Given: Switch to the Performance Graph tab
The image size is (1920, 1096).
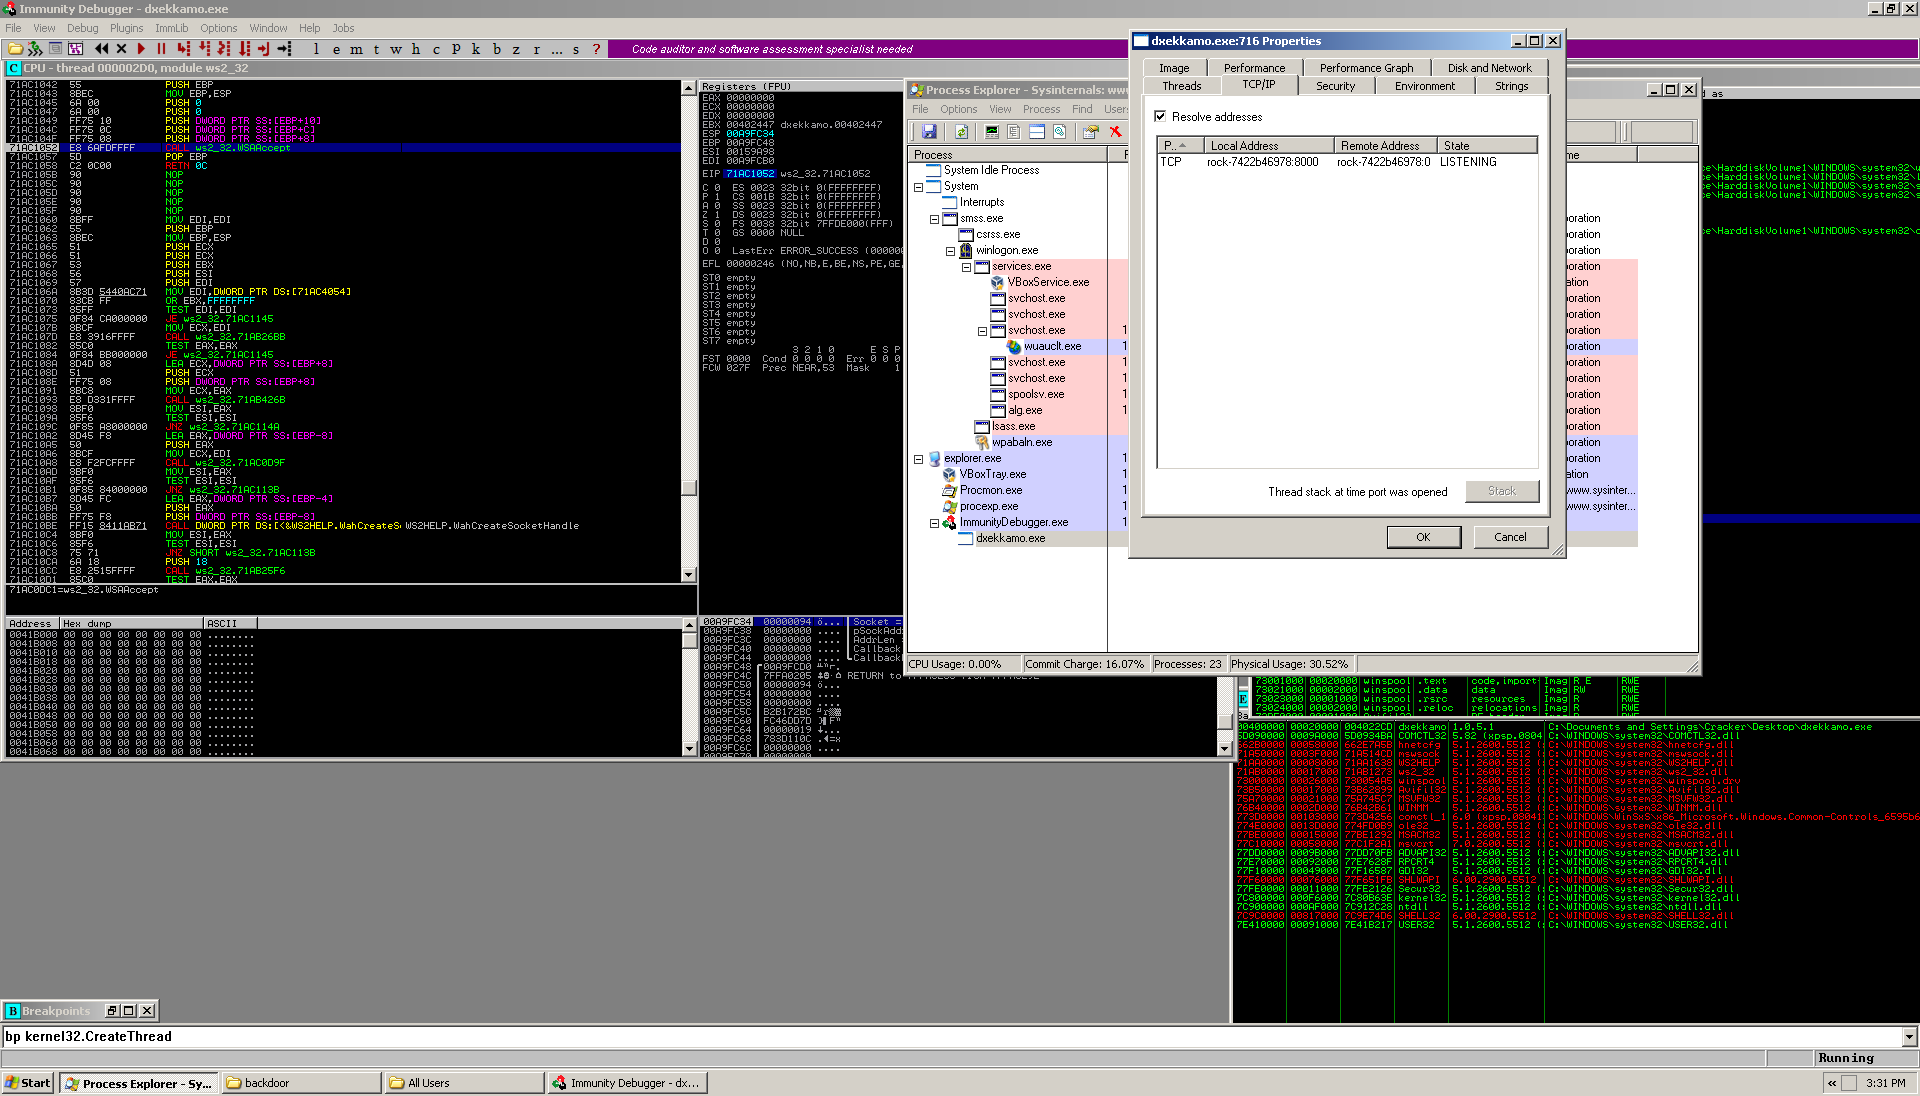Looking at the screenshot, I should pyautogui.click(x=1365, y=68).
